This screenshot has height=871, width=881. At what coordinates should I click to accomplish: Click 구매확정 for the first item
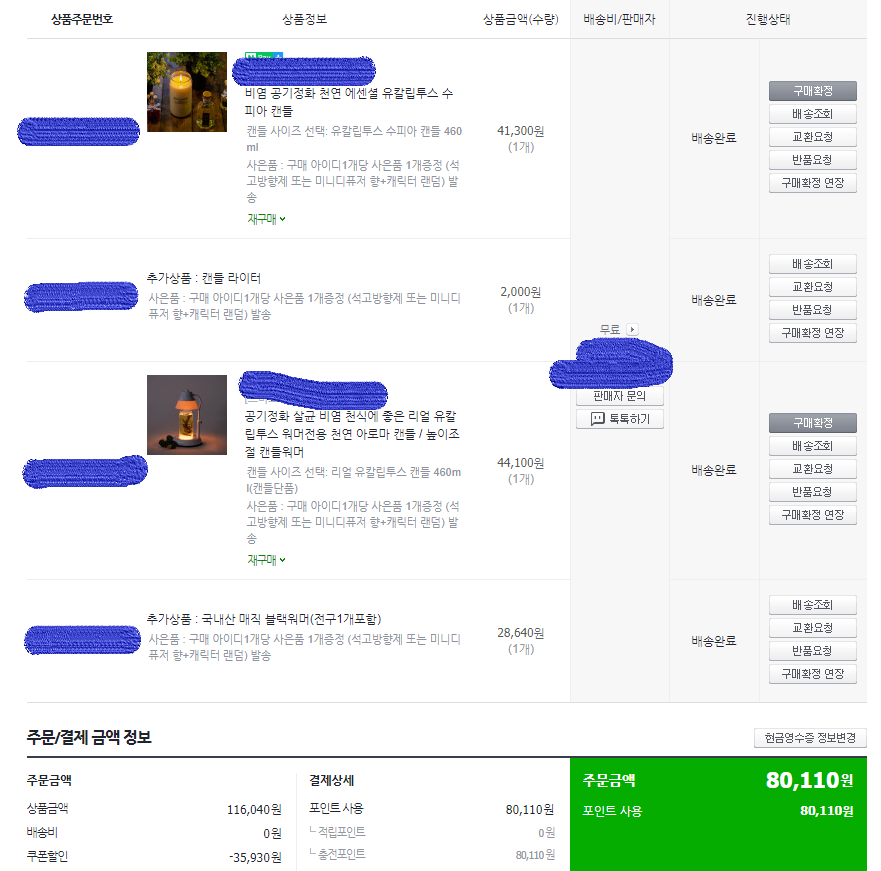(x=812, y=90)
